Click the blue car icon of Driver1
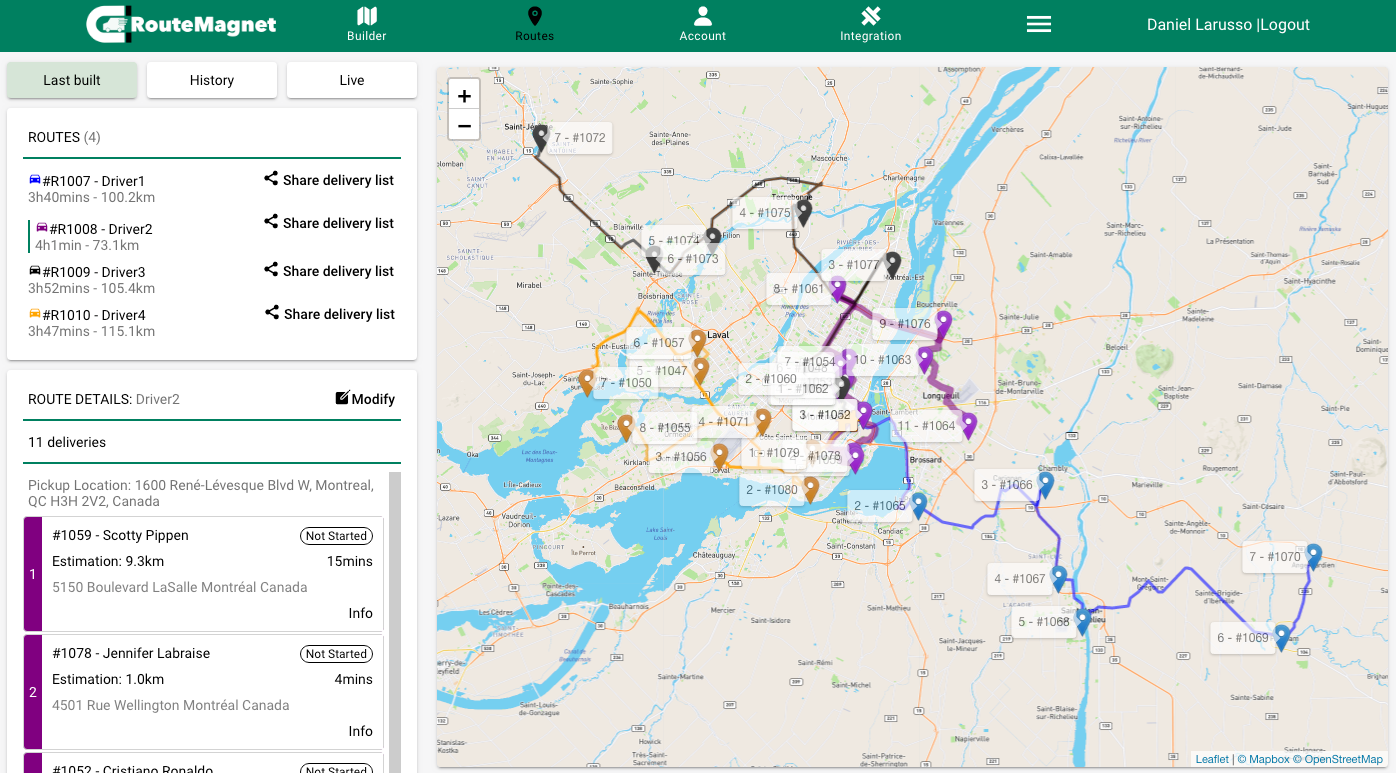Viewport: 1396px width, 773px height. [35, 180]
